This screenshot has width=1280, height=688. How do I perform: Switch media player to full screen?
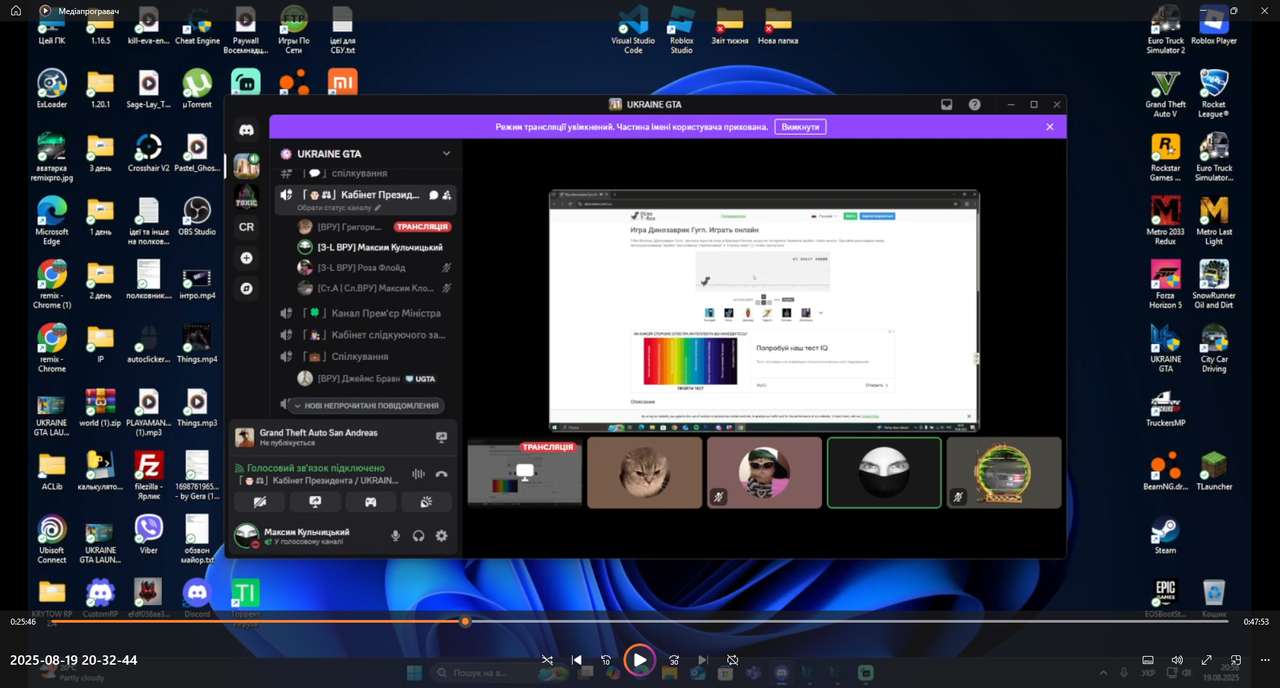[1207, 660]
